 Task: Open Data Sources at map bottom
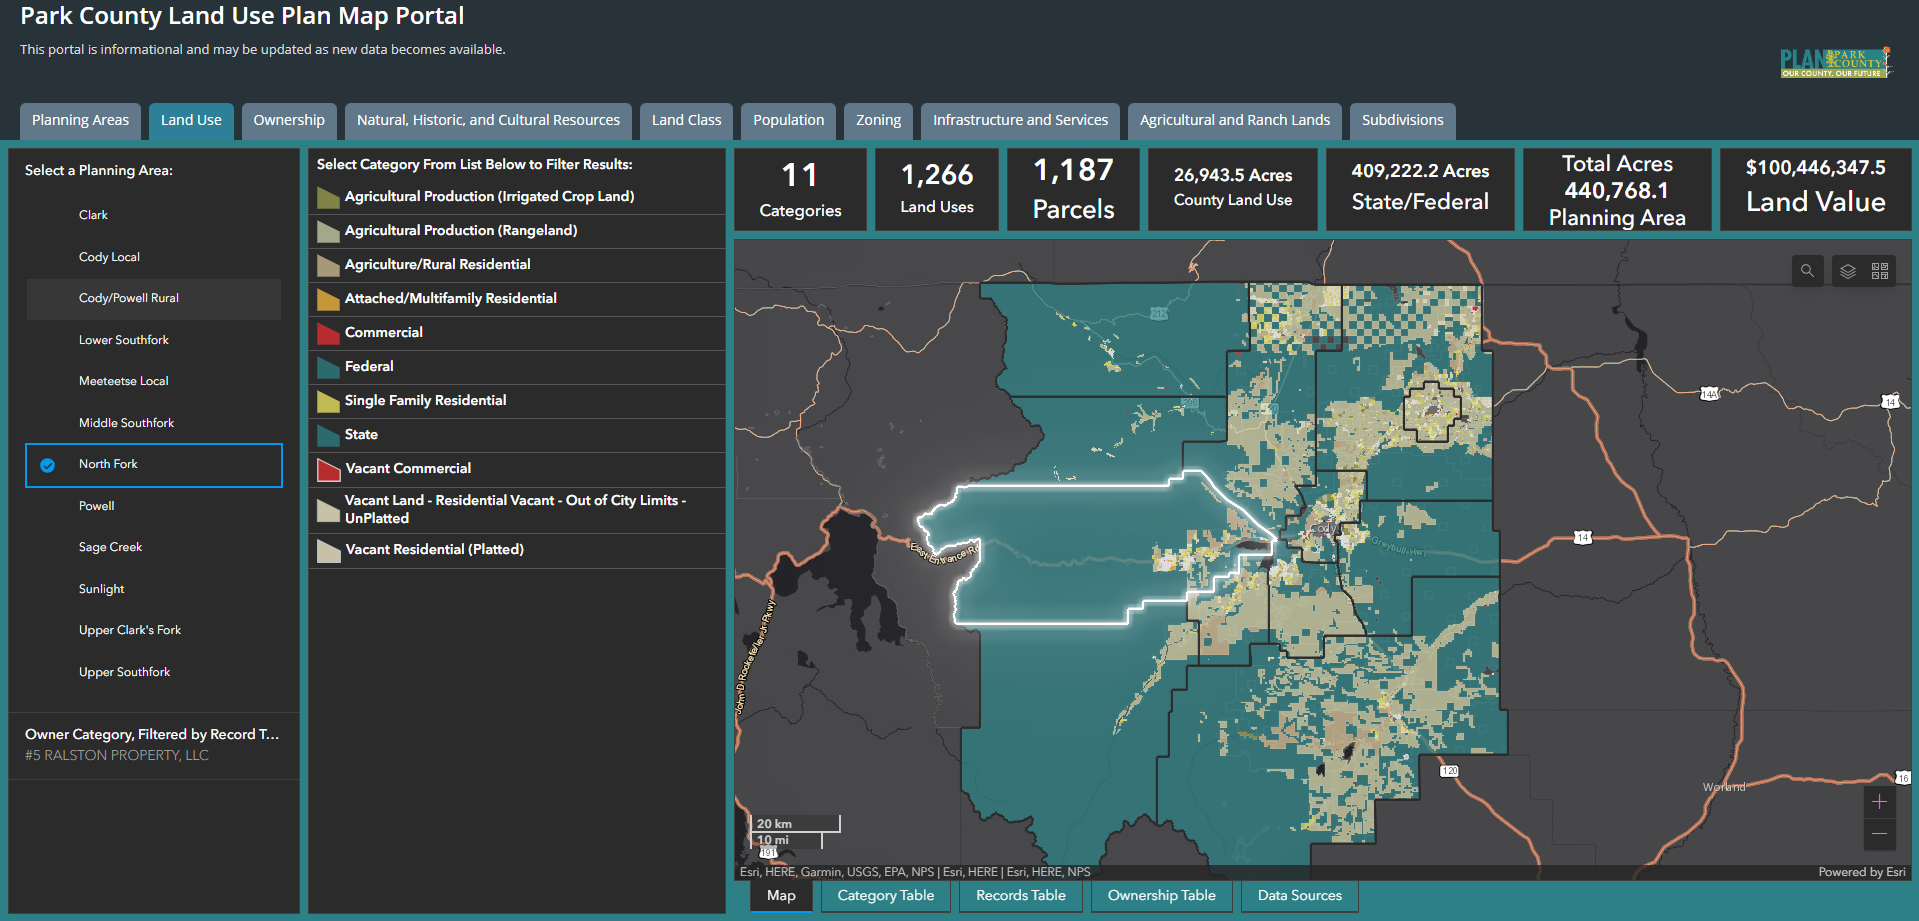point(1300,896)
